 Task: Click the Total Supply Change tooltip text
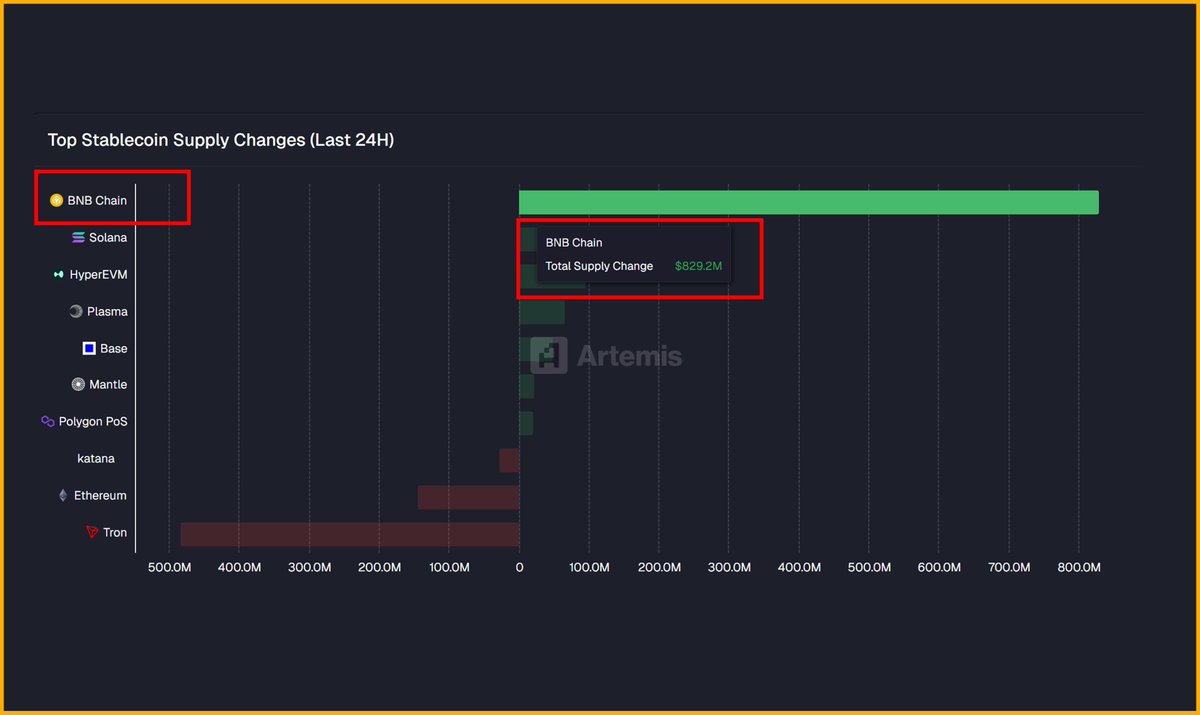[x=598, y=266]
